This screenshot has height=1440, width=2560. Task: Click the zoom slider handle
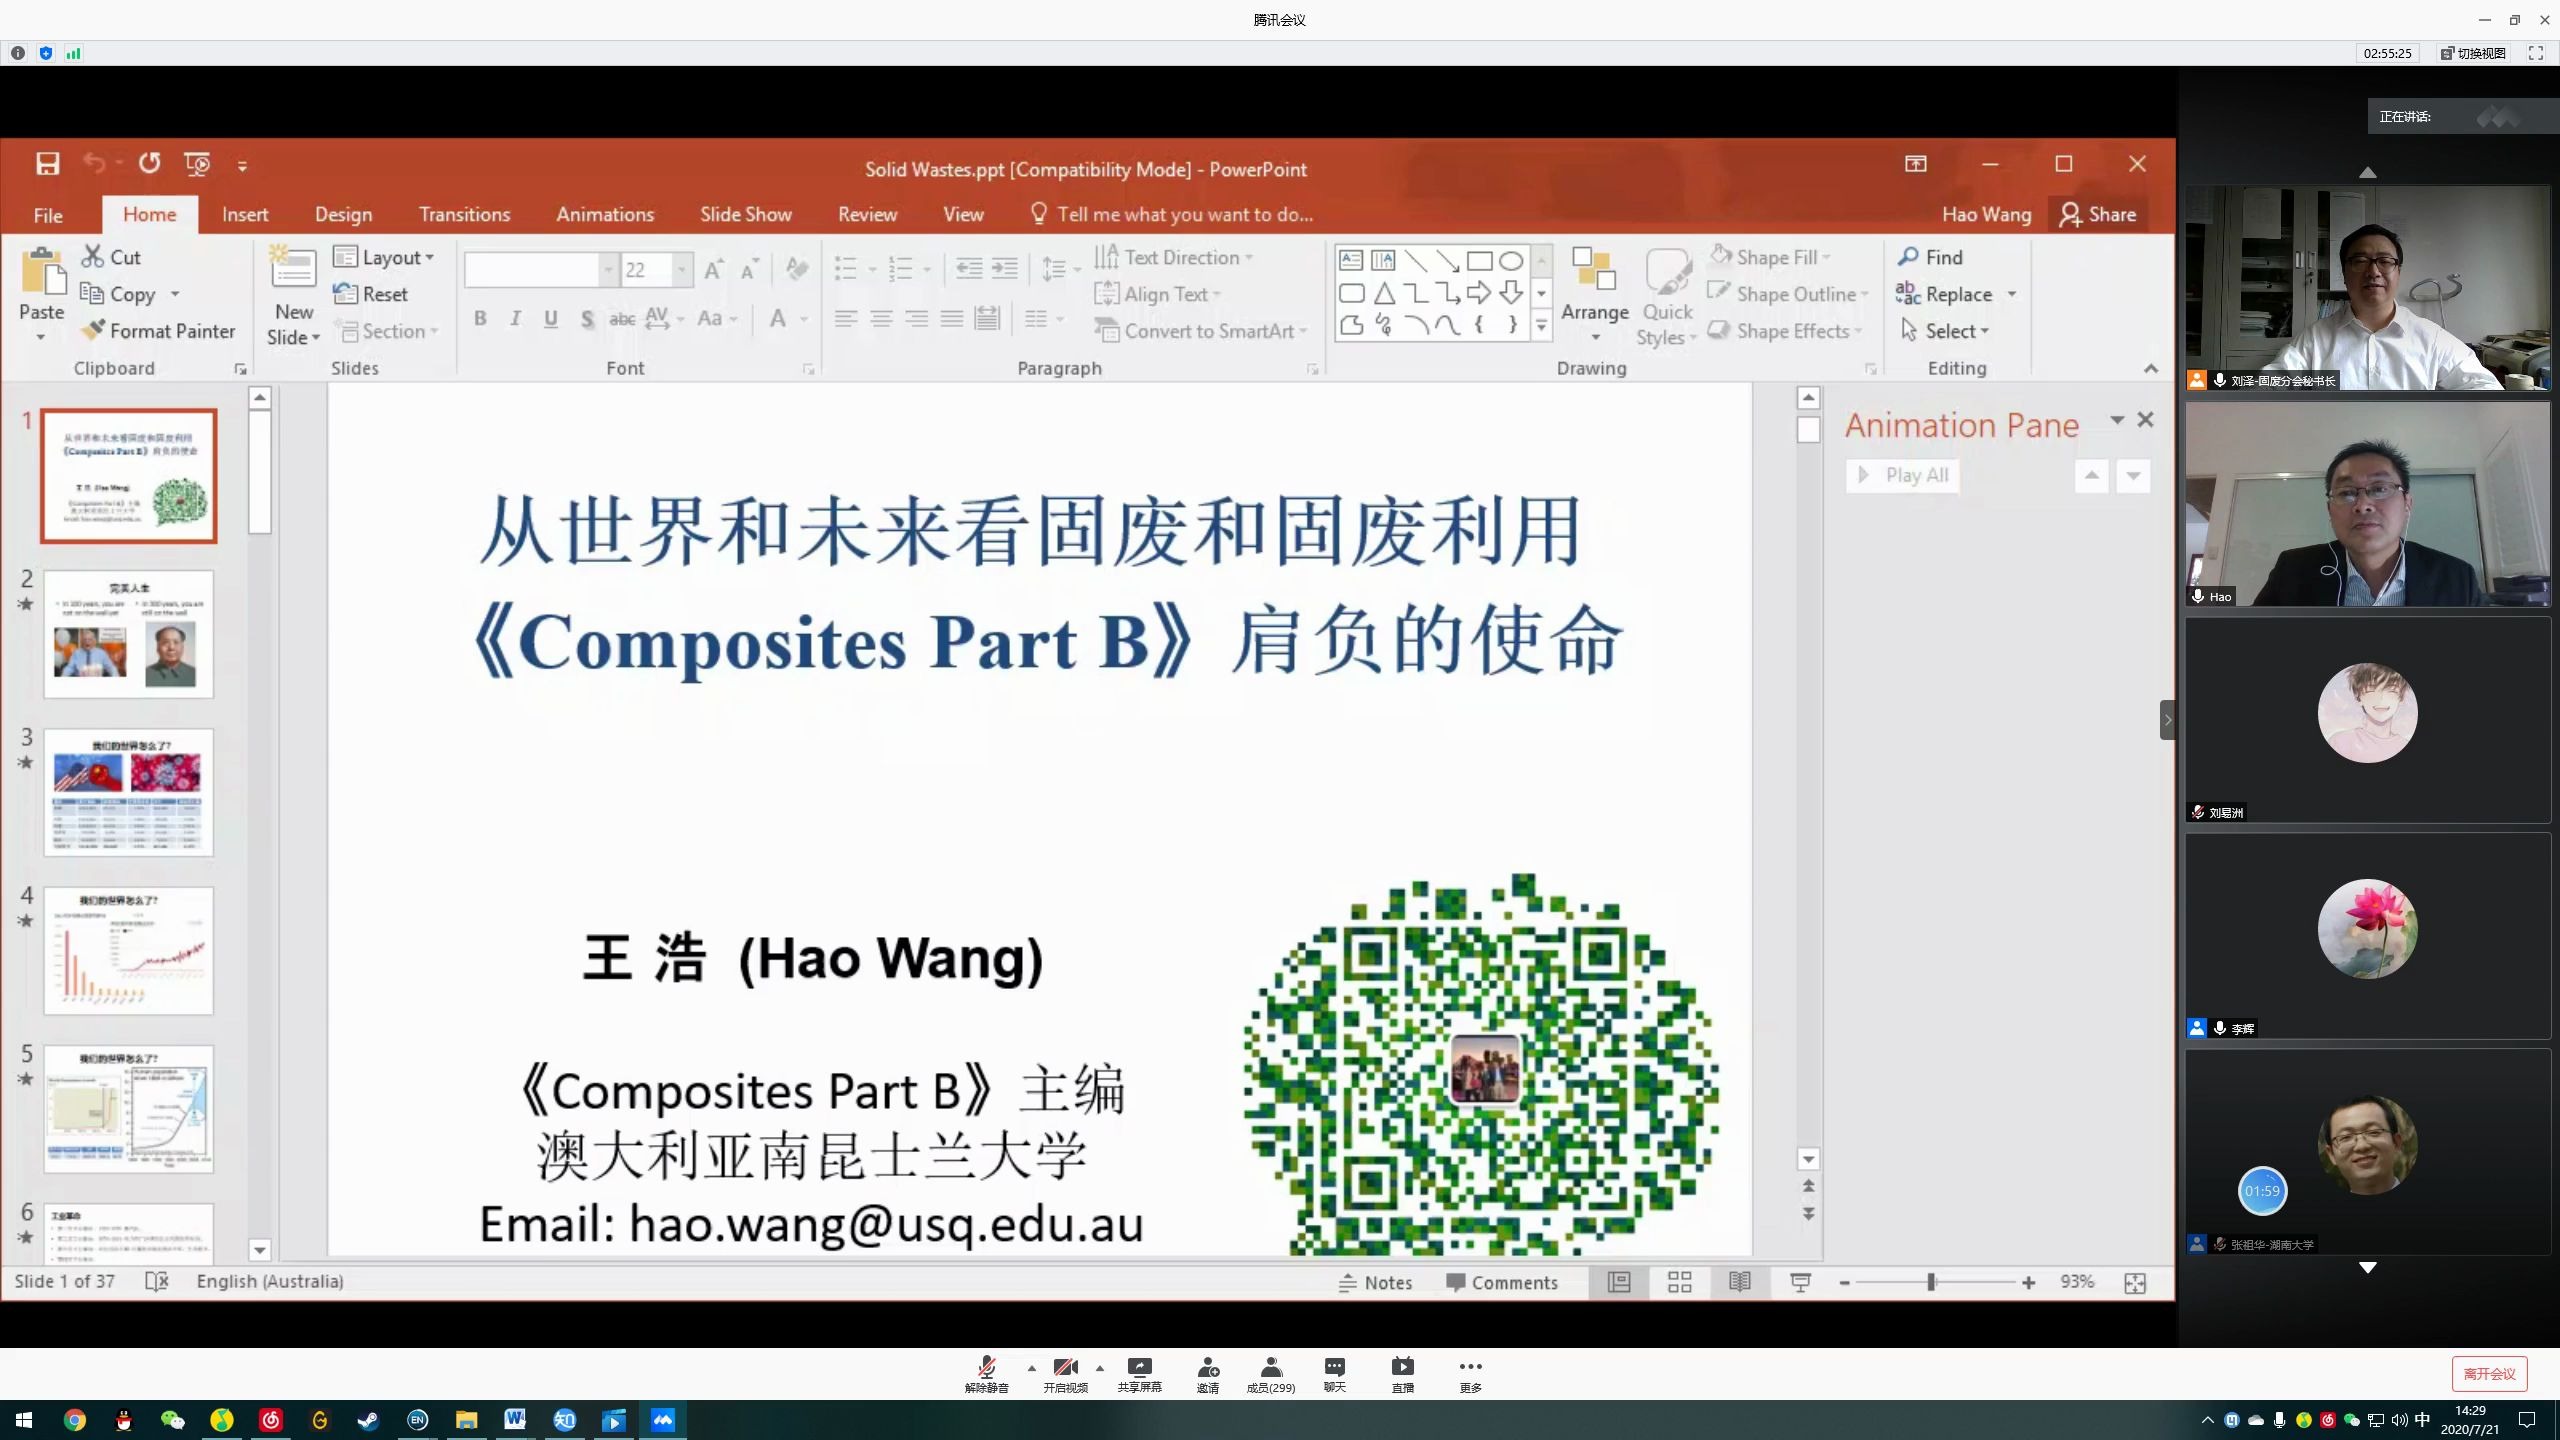click(1931, 1282)
